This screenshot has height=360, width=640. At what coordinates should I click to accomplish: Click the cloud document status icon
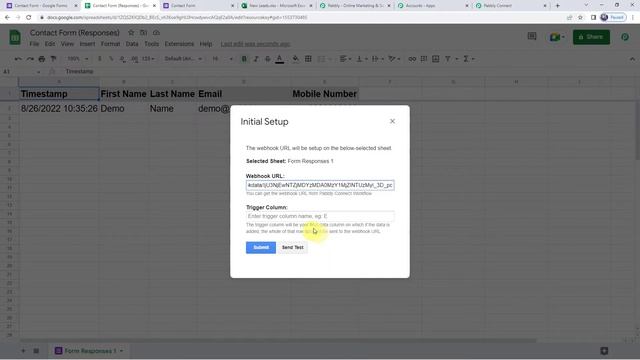[x=156, y=33]
